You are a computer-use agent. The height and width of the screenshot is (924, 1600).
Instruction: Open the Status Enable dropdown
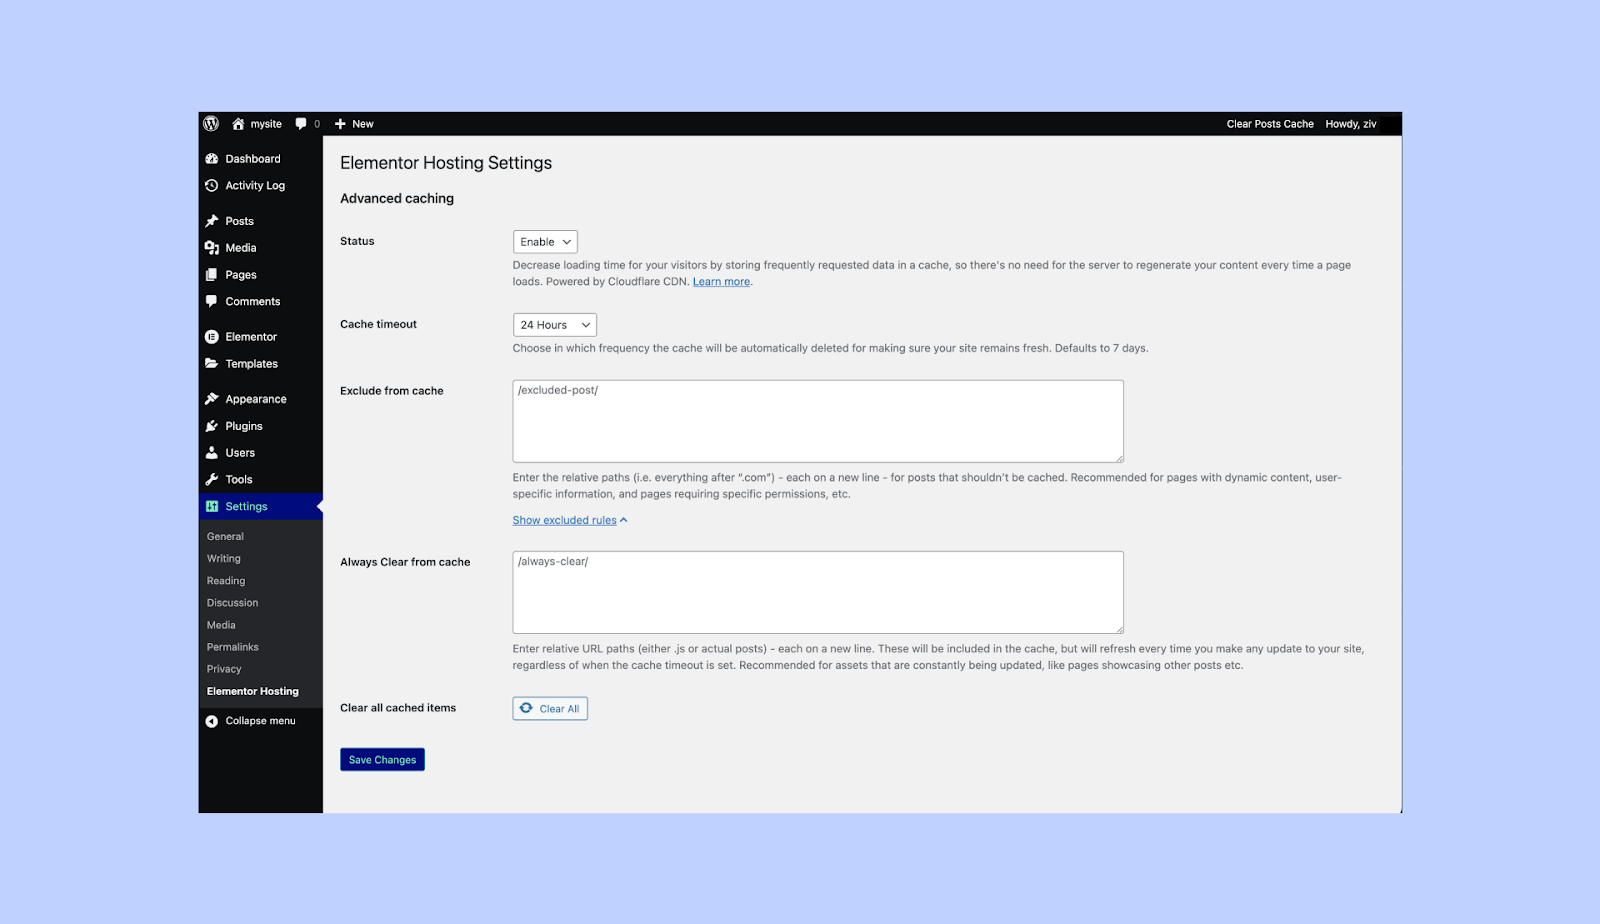pyautogui.click(x=545, y=242)
